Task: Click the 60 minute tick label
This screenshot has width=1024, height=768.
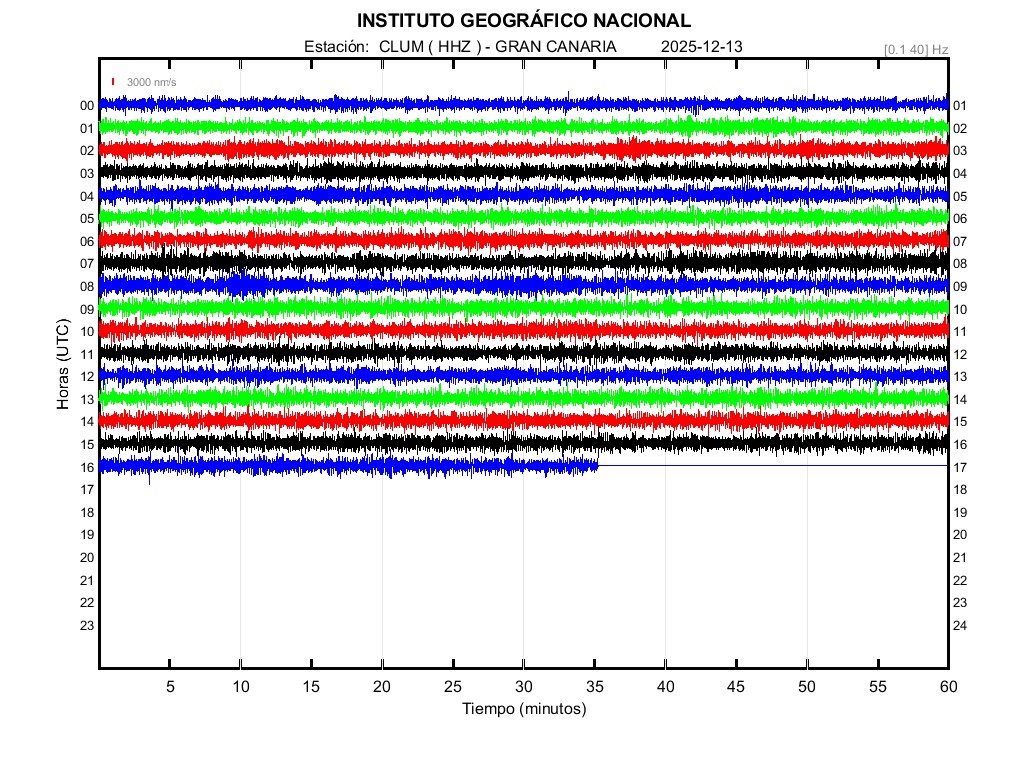Action: pos(947,686)
